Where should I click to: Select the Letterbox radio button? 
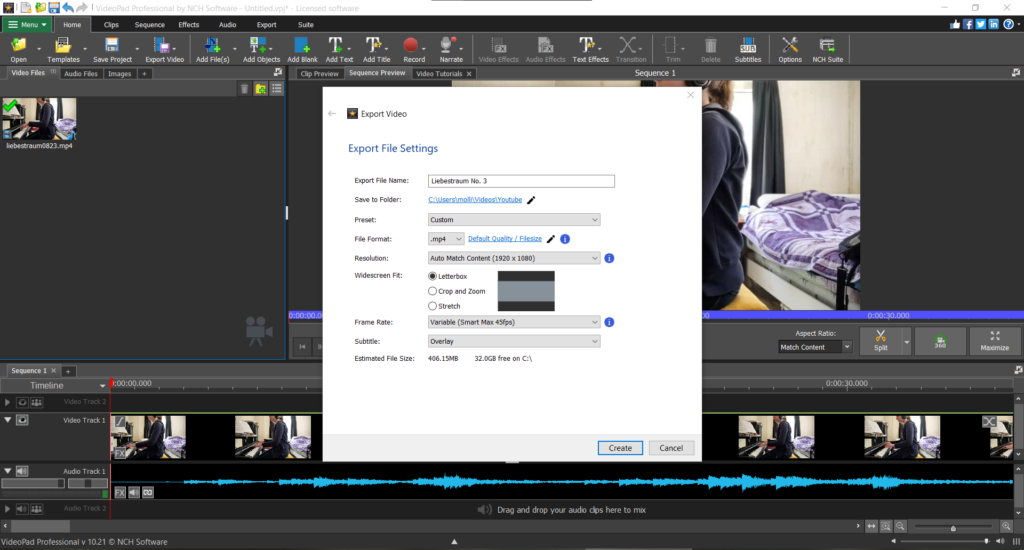[x=432, y=276]
